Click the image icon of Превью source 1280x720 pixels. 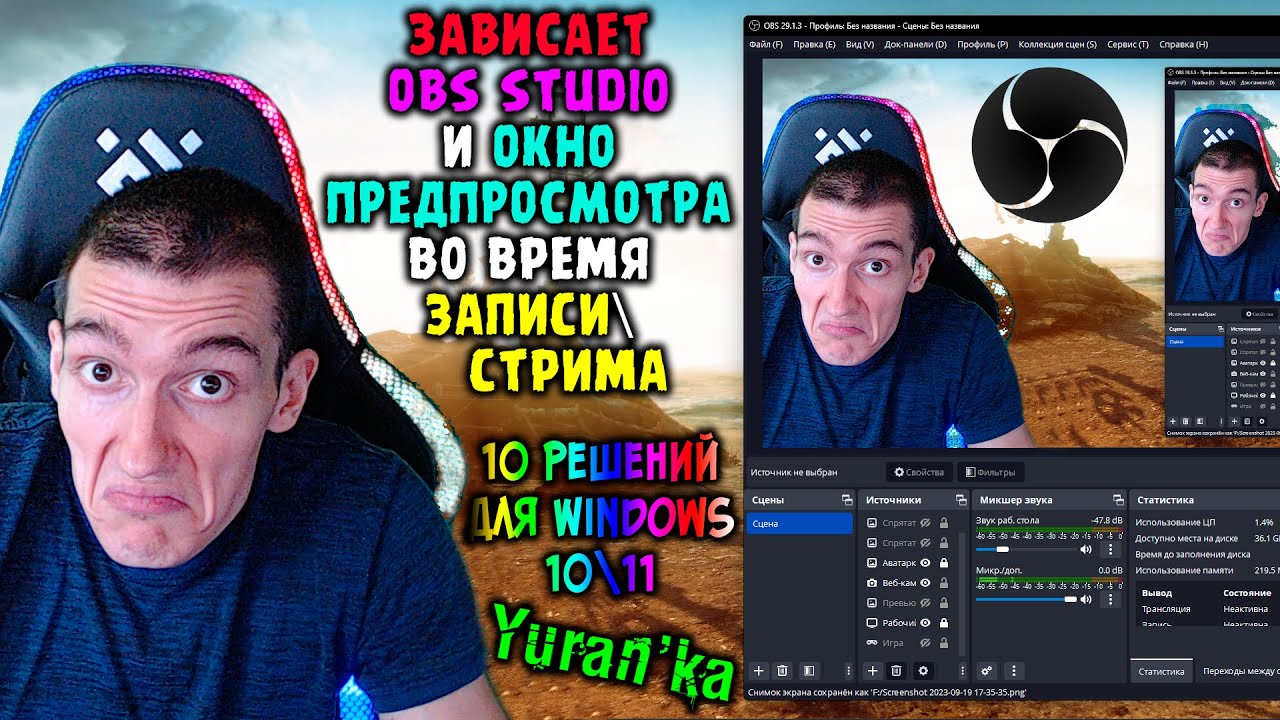(x=872, y=603)
